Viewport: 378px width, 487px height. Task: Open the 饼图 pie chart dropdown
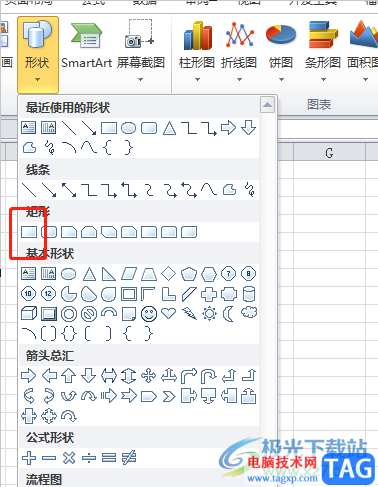click(281, 51)
